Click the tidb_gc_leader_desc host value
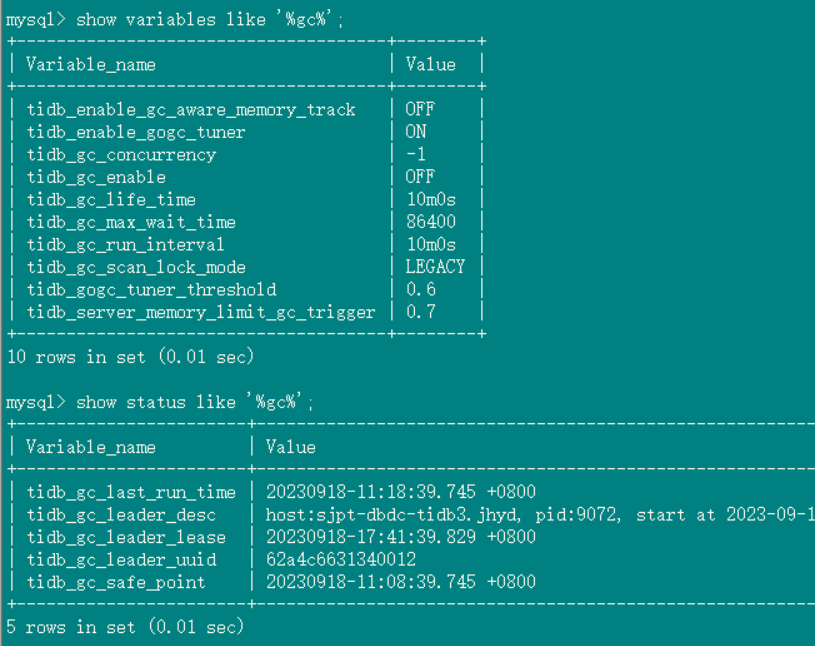This screenshot has height=646, width=815. [x=540, y=515]
